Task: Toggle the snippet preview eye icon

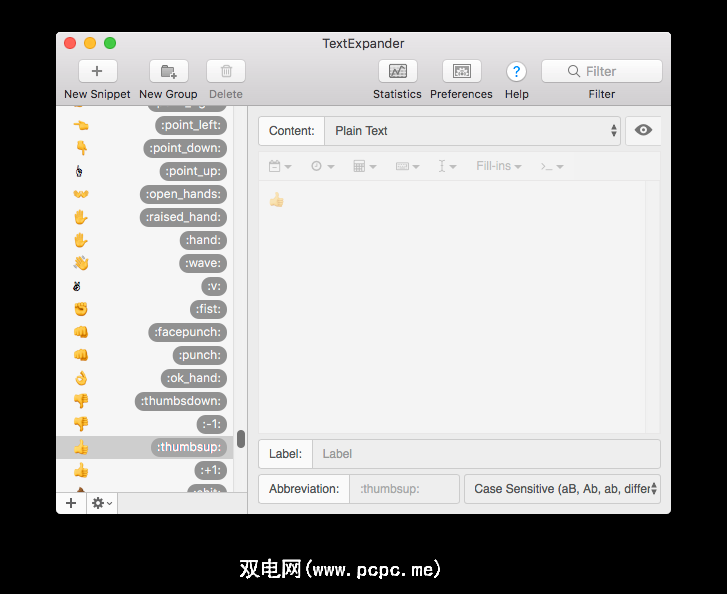Action: click(x=643, y=130)
